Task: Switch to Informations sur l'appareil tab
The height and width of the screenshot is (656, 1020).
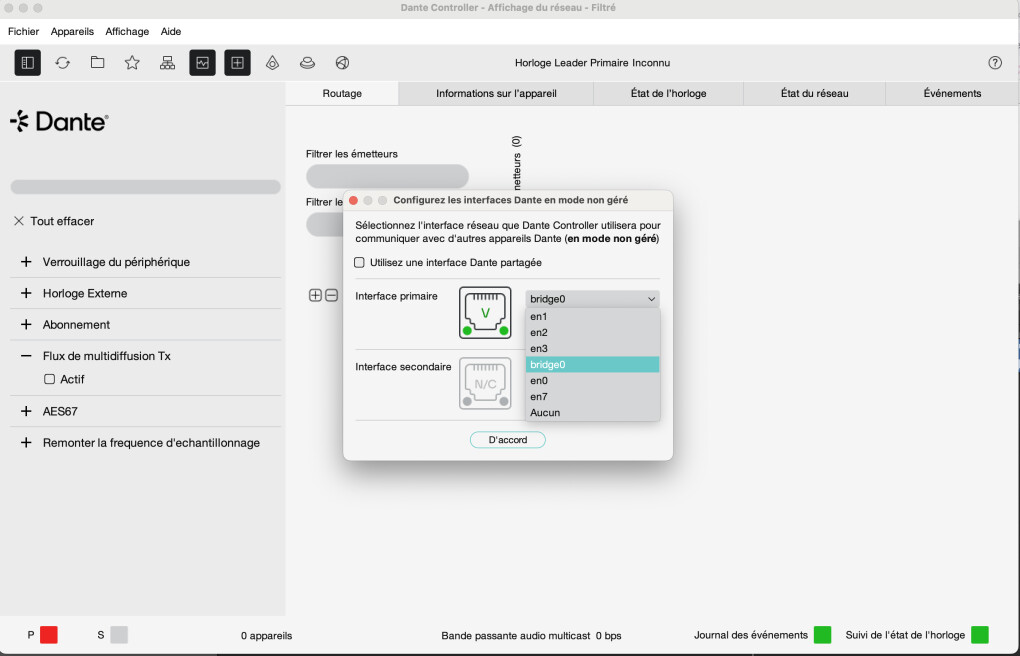Action: (496, 93)
